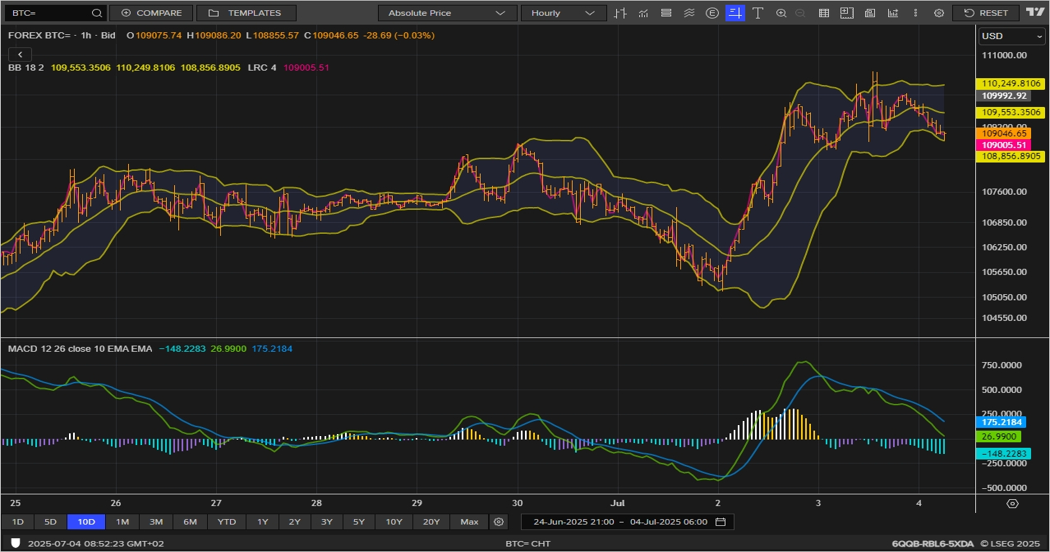
Task: Open the calendar date range picker icon
Action: tap(721, 522)
